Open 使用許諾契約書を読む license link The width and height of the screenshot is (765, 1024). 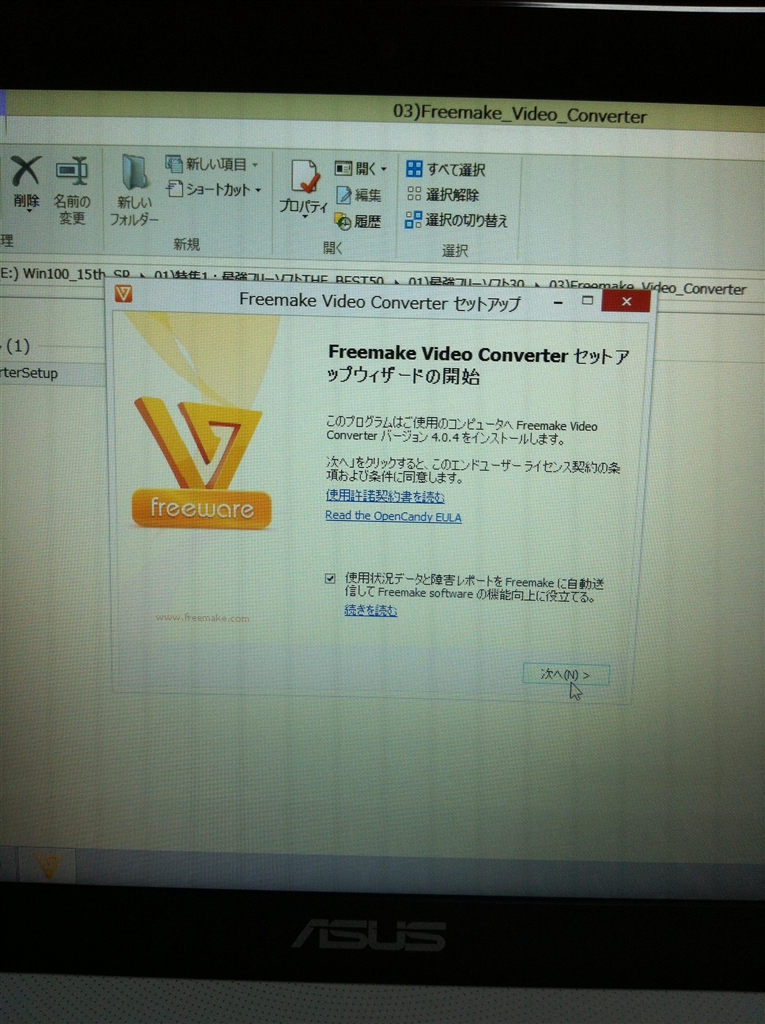pos(385,497)
